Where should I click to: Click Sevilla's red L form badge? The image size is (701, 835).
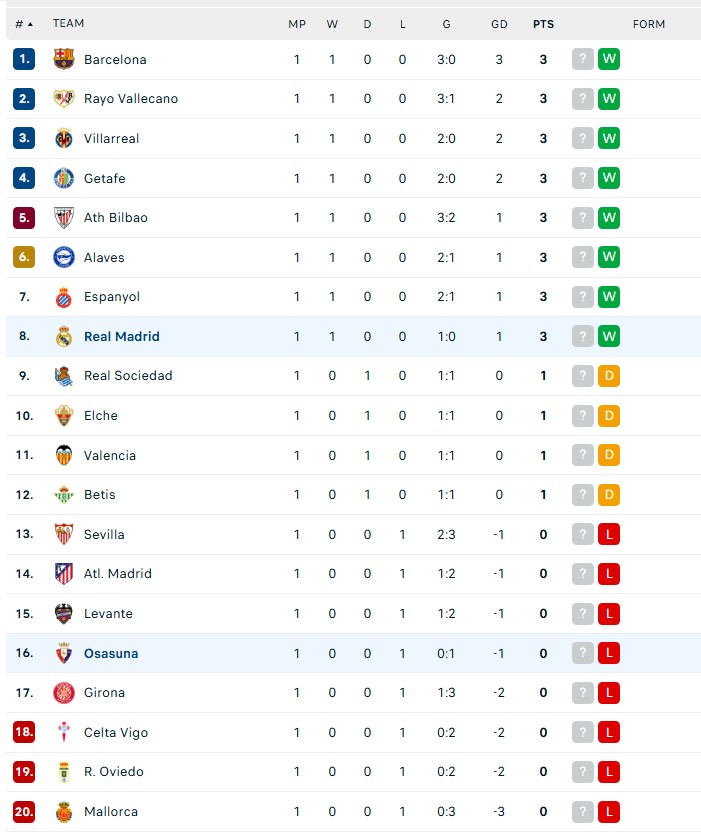coord(609,534)
